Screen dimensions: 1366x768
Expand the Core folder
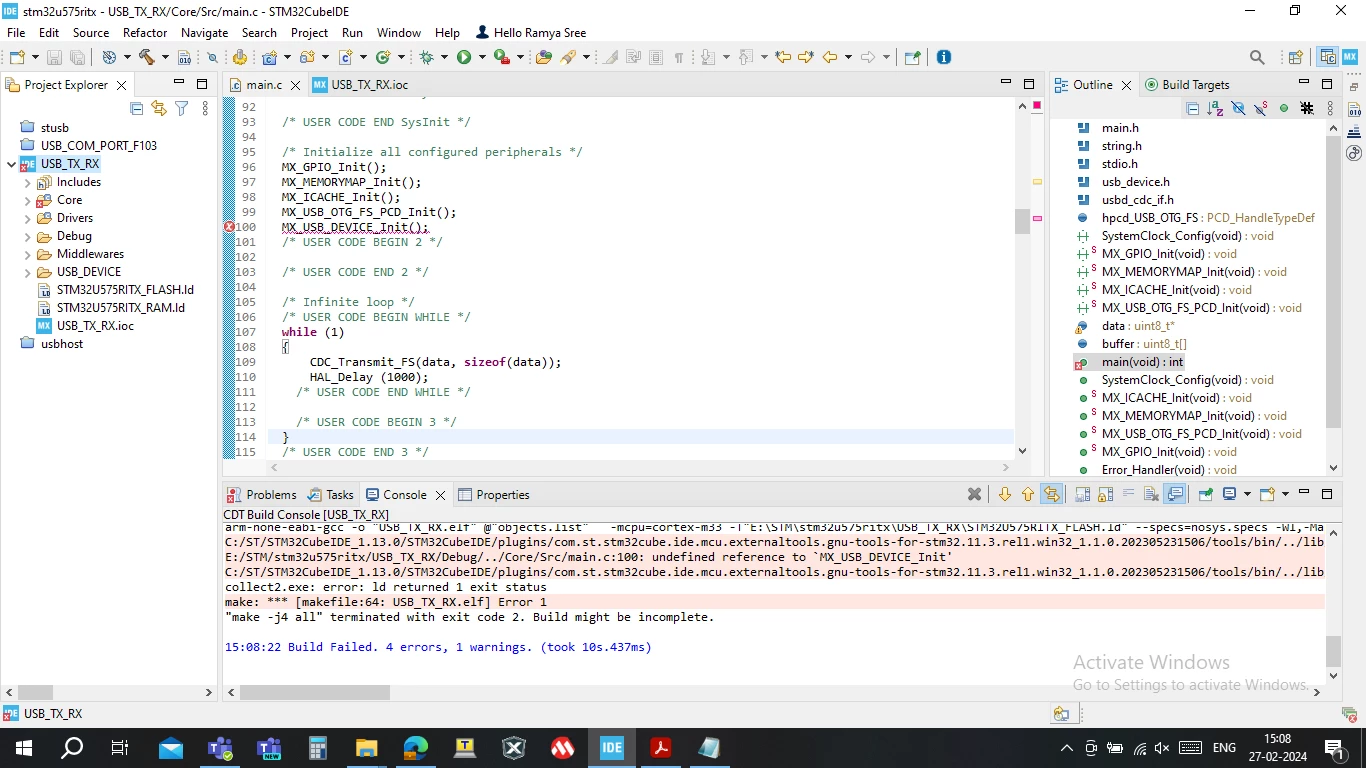click(x=28, y=200)
